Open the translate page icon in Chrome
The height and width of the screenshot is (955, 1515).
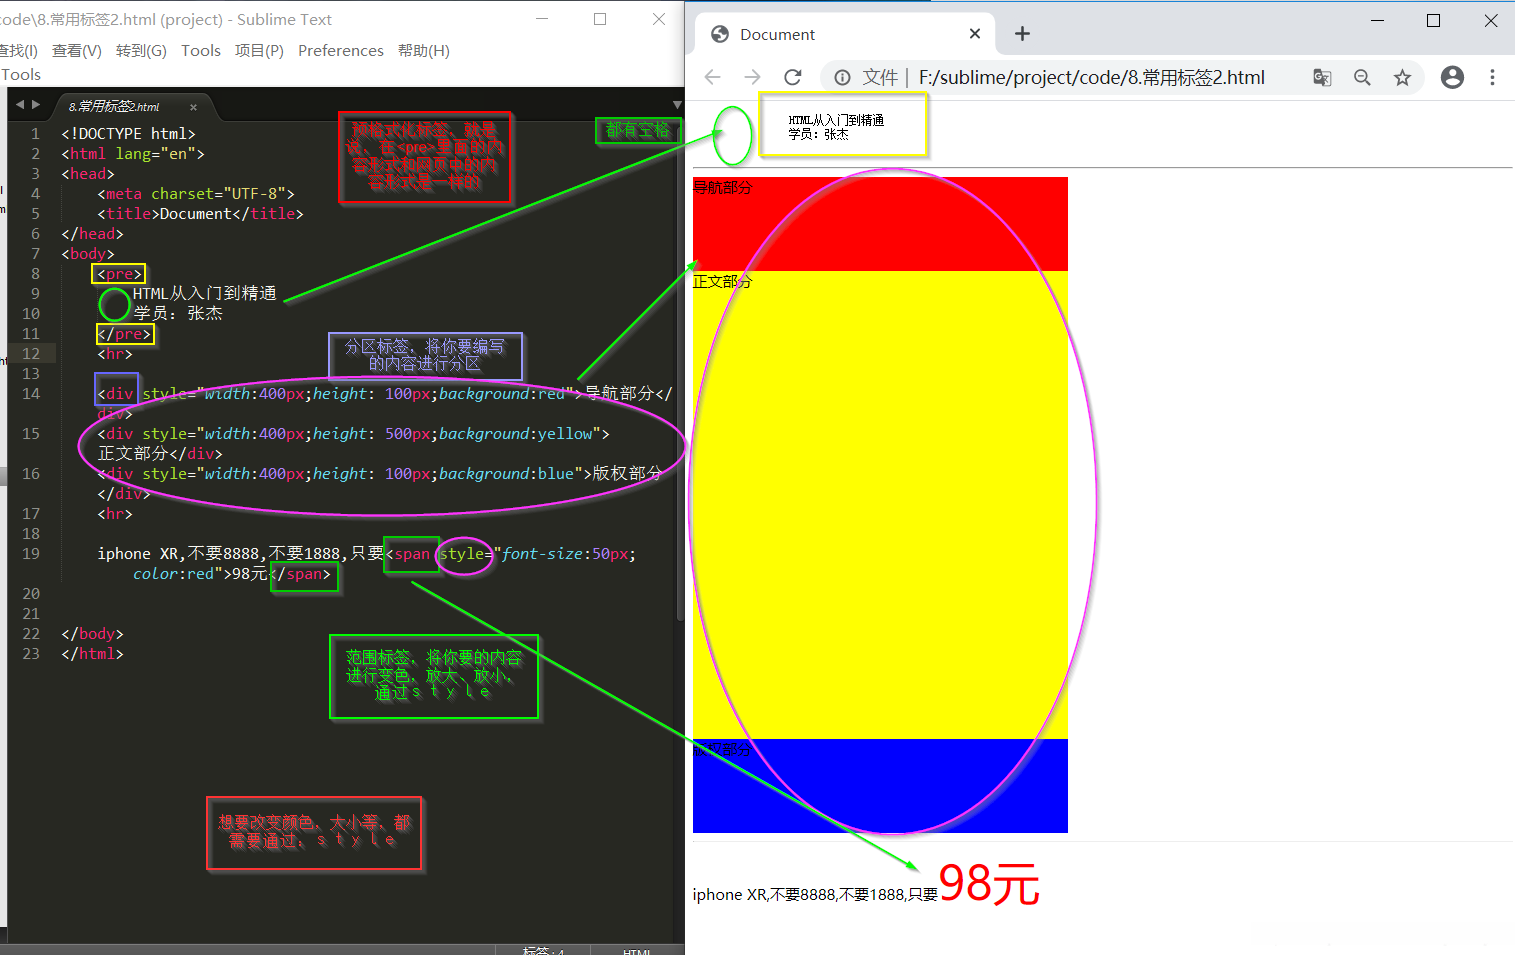1322,77
